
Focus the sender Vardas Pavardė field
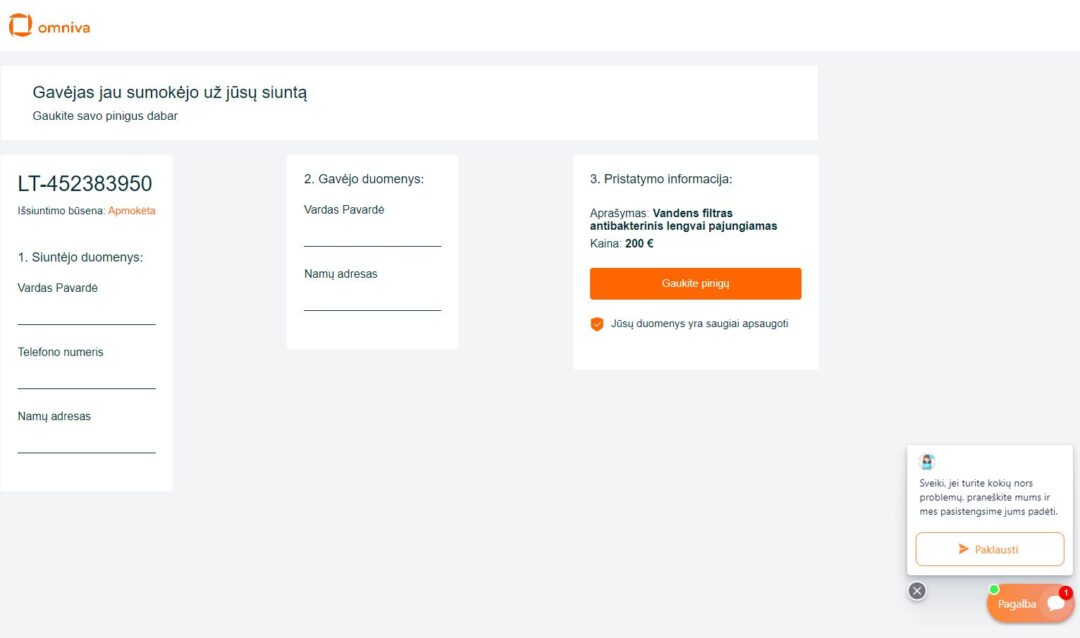pyautogui.click(x=87, y=314)
